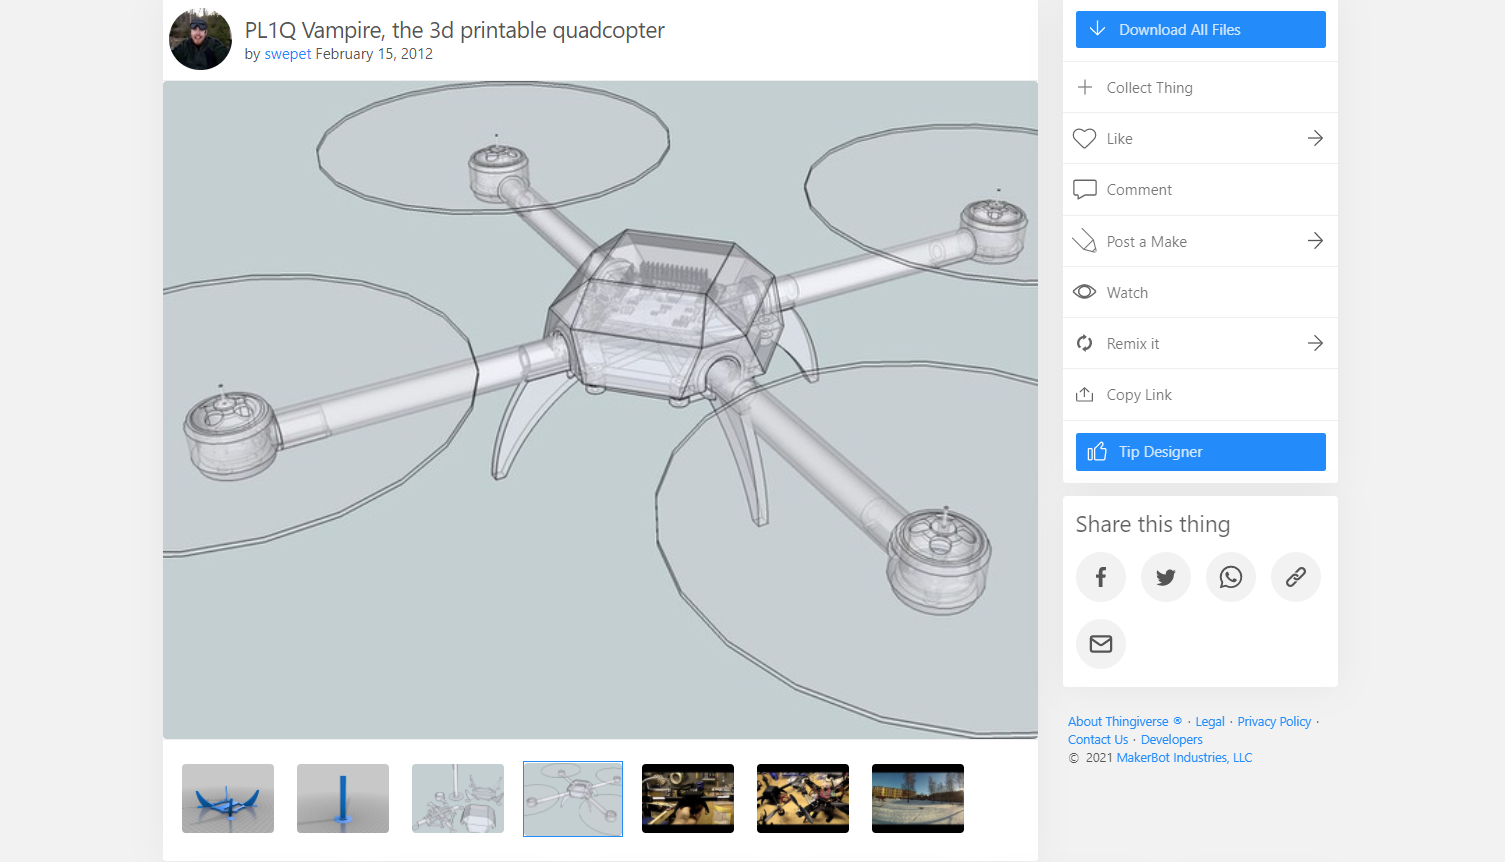Click the Remix it label
The width and height of the screenshot is (1505, 862).
[1133, 344]
